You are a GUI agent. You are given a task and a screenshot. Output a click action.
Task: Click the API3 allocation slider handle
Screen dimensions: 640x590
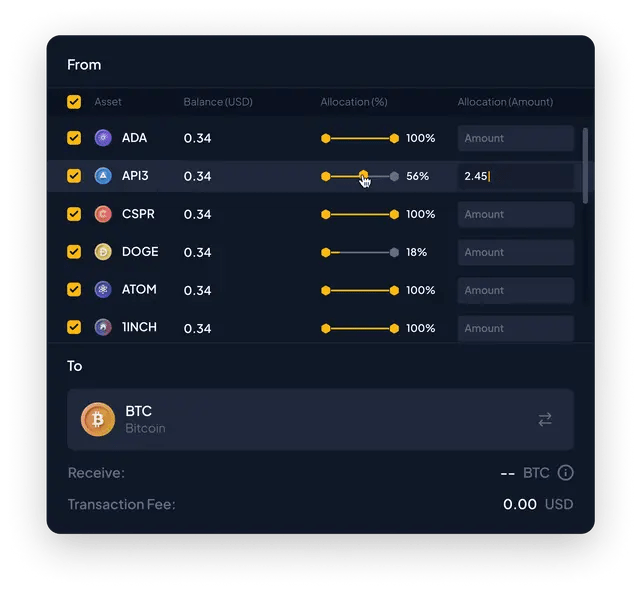click(x=363, y=175)
